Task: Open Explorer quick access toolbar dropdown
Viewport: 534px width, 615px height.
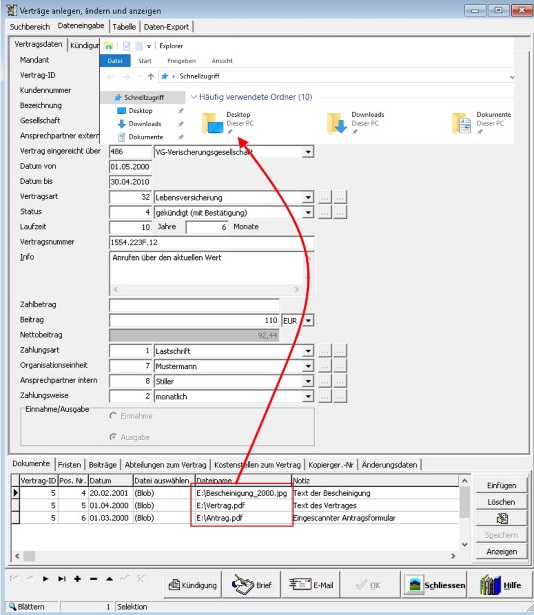Action: coord(149,46)
